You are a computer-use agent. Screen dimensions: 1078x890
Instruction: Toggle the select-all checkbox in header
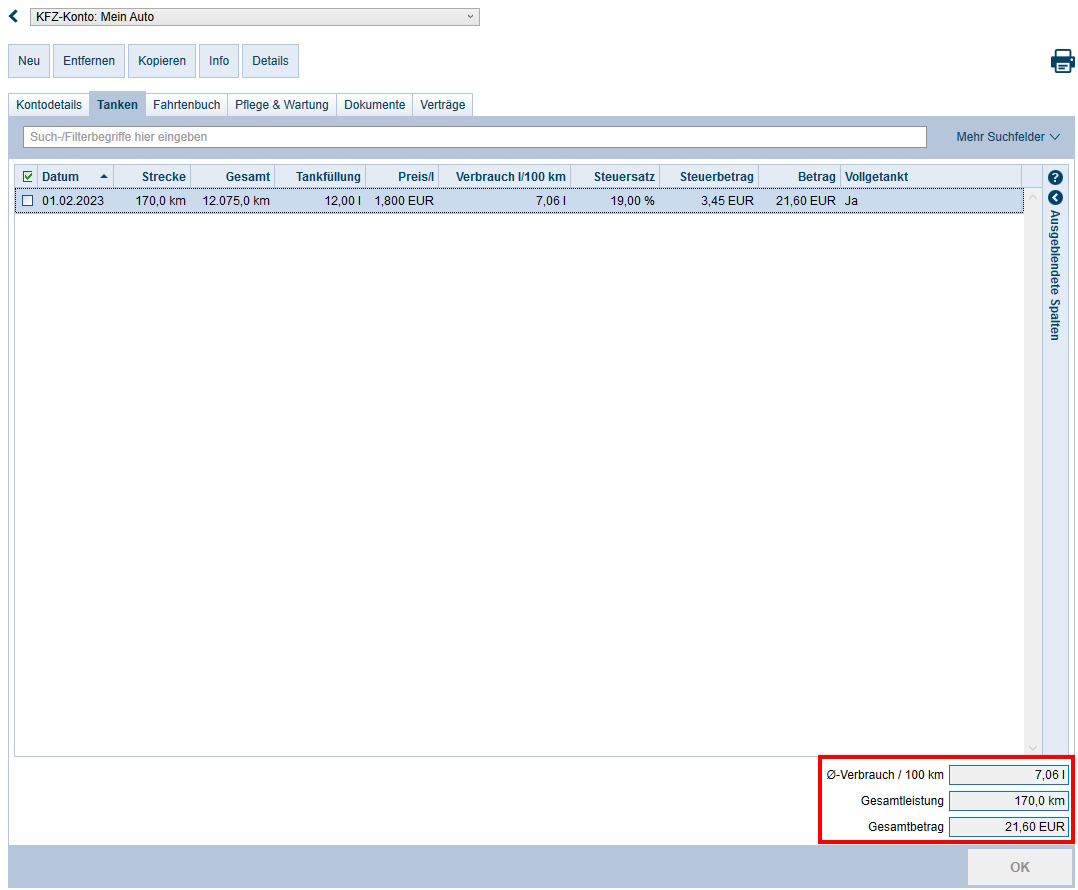coord(28,177)
